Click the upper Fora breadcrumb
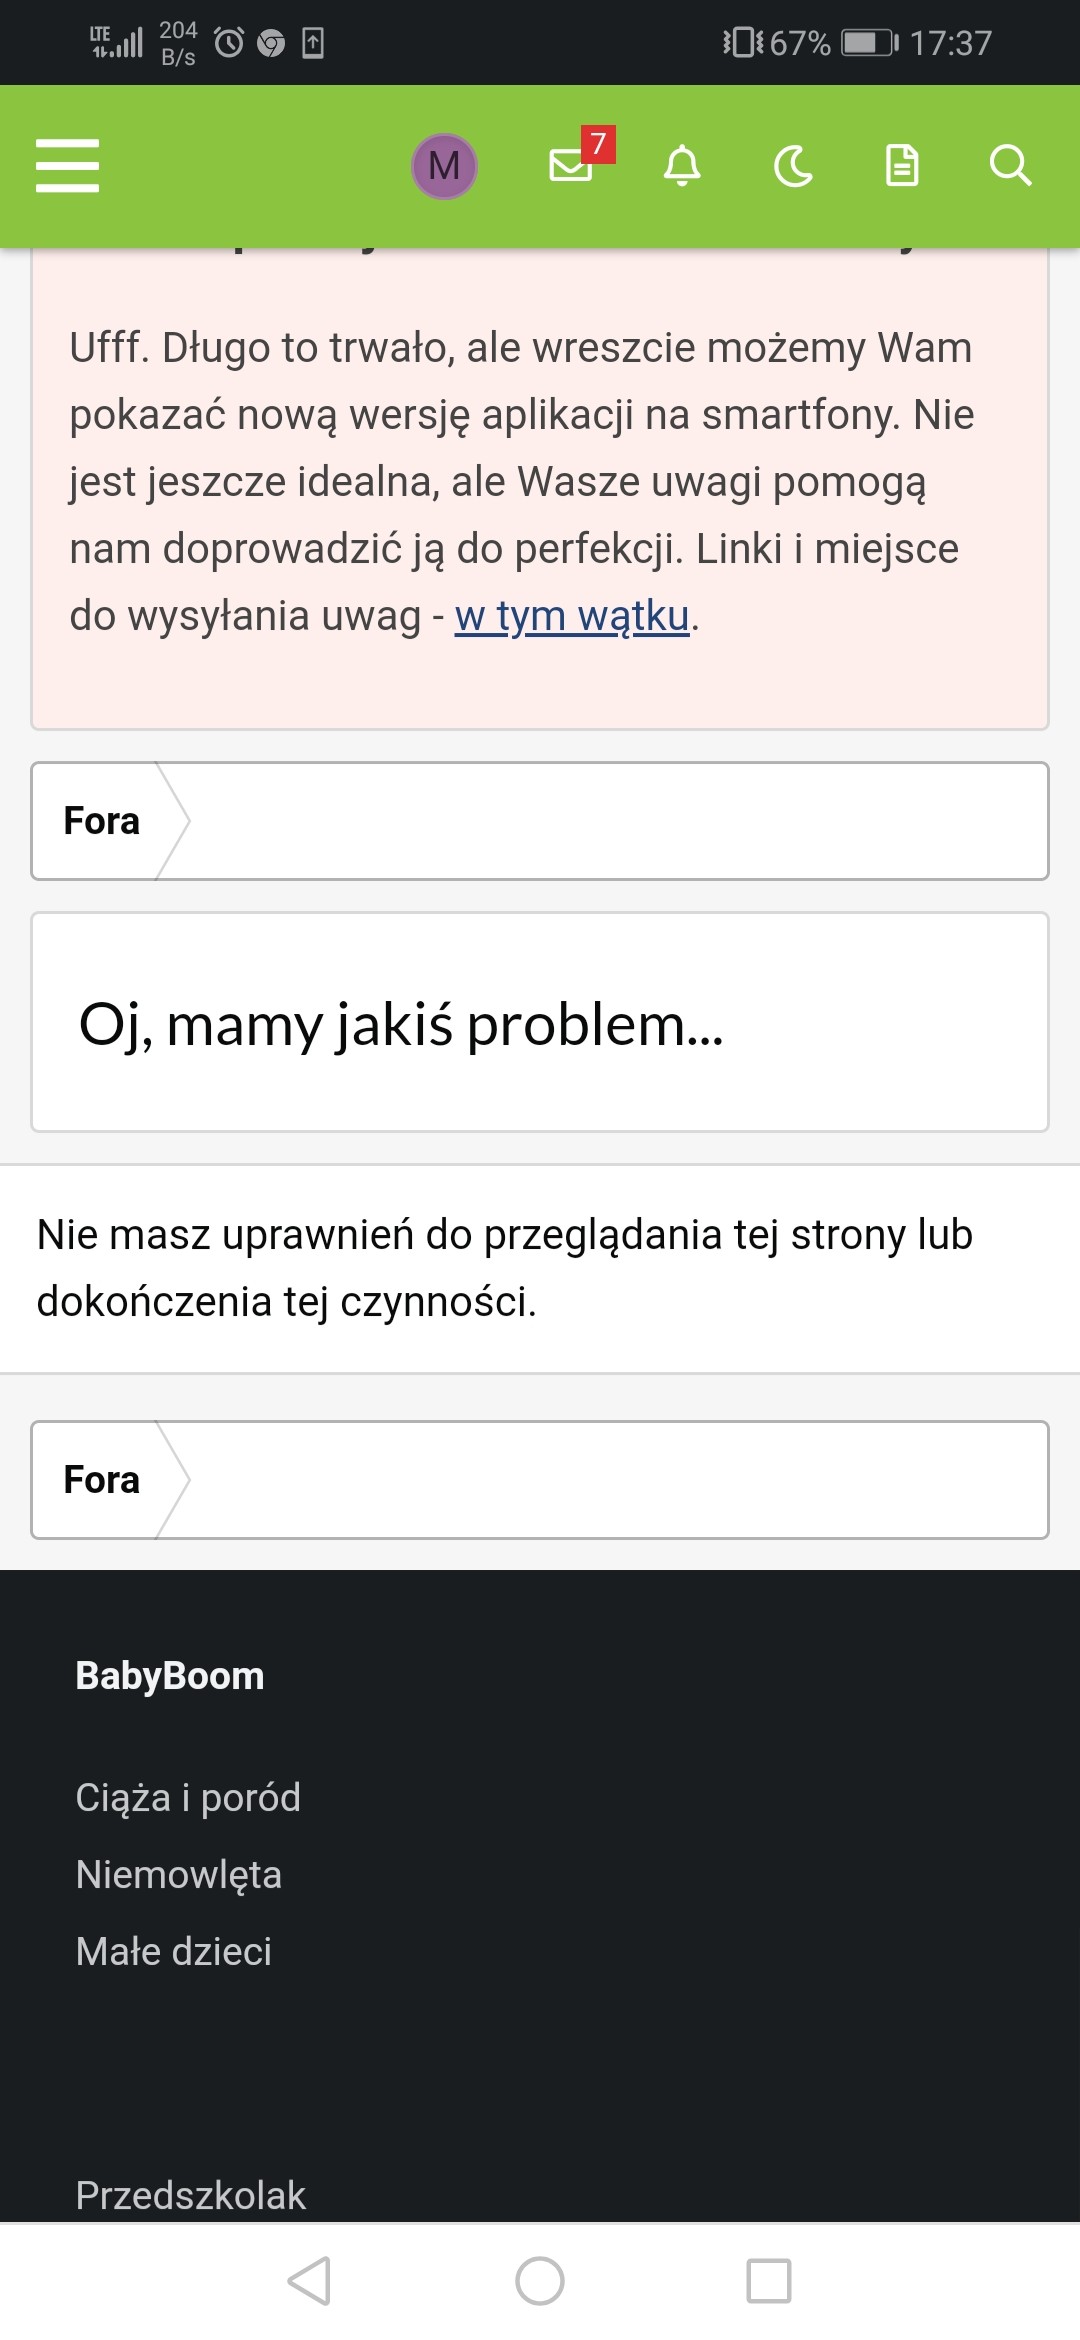 click(101, 821)
